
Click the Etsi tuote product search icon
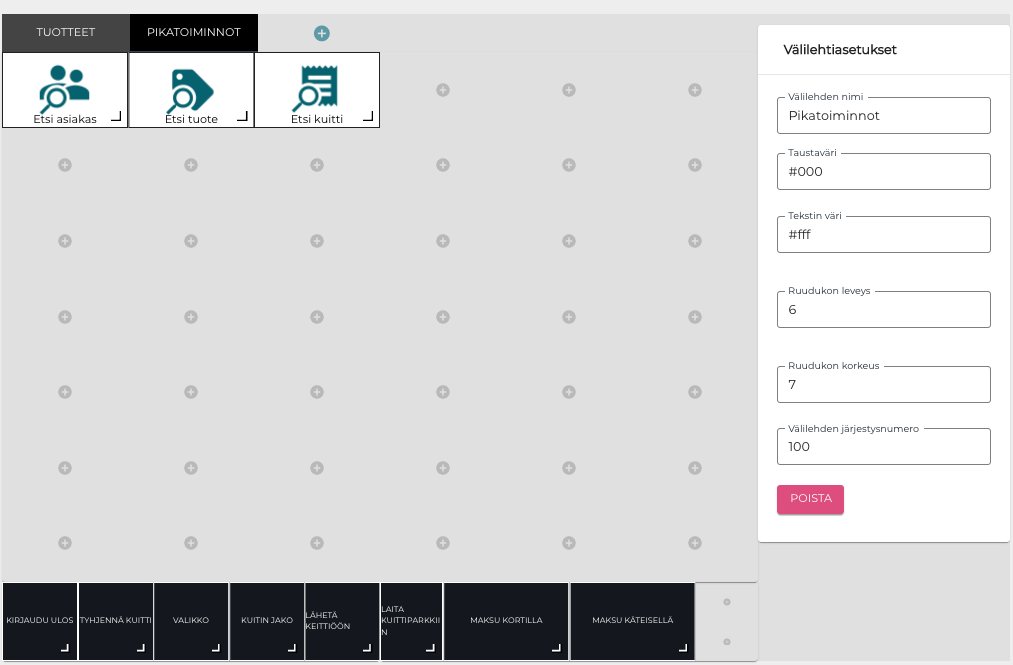190,88
